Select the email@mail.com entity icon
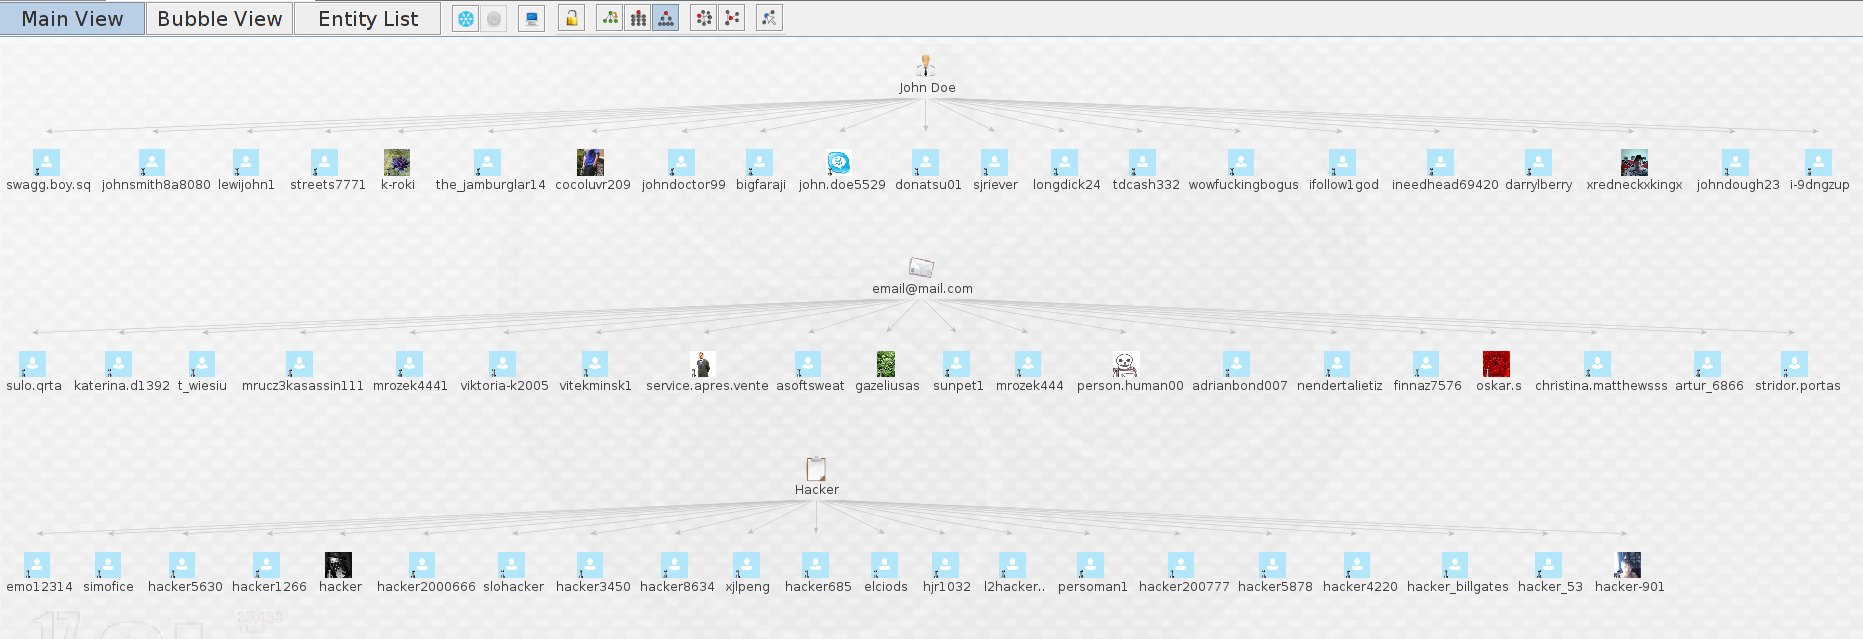Image resolution: width=1863 pixels, height=639 pixels. [x=921, y=268]
